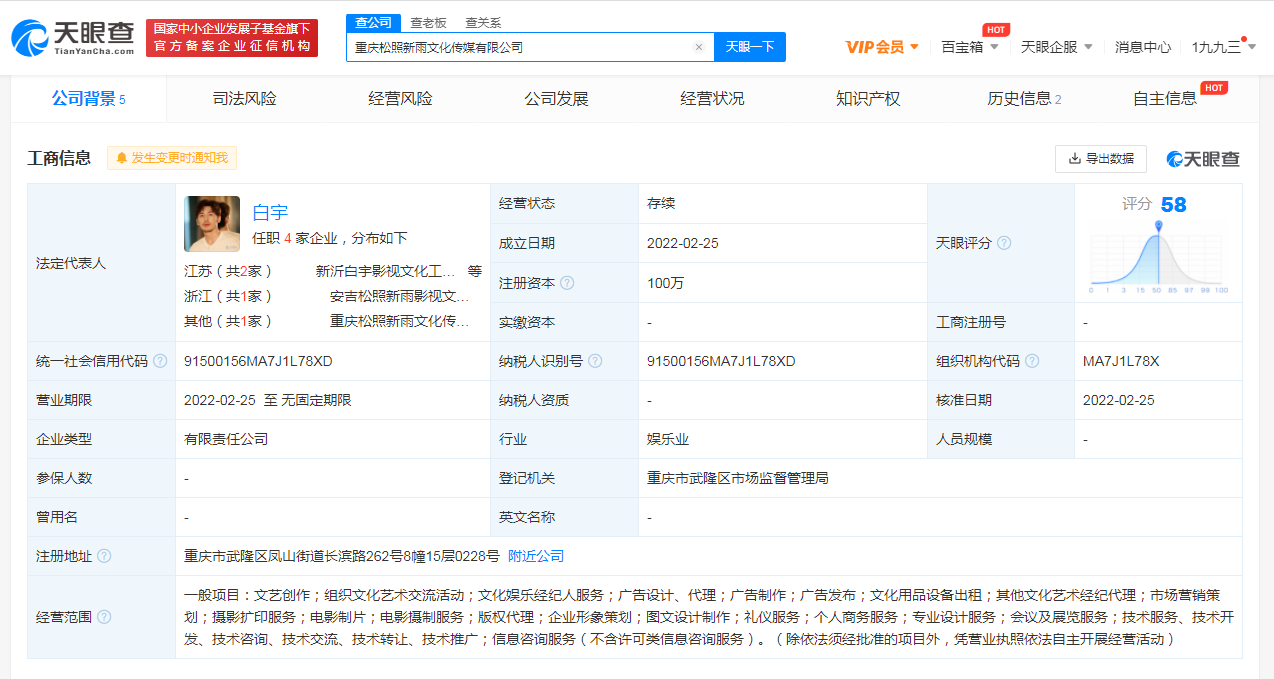The width and height of the screenshot is (1274, 679).
Task: Click the TianYanCha logo in header
Action: click(x=73, y=38)
